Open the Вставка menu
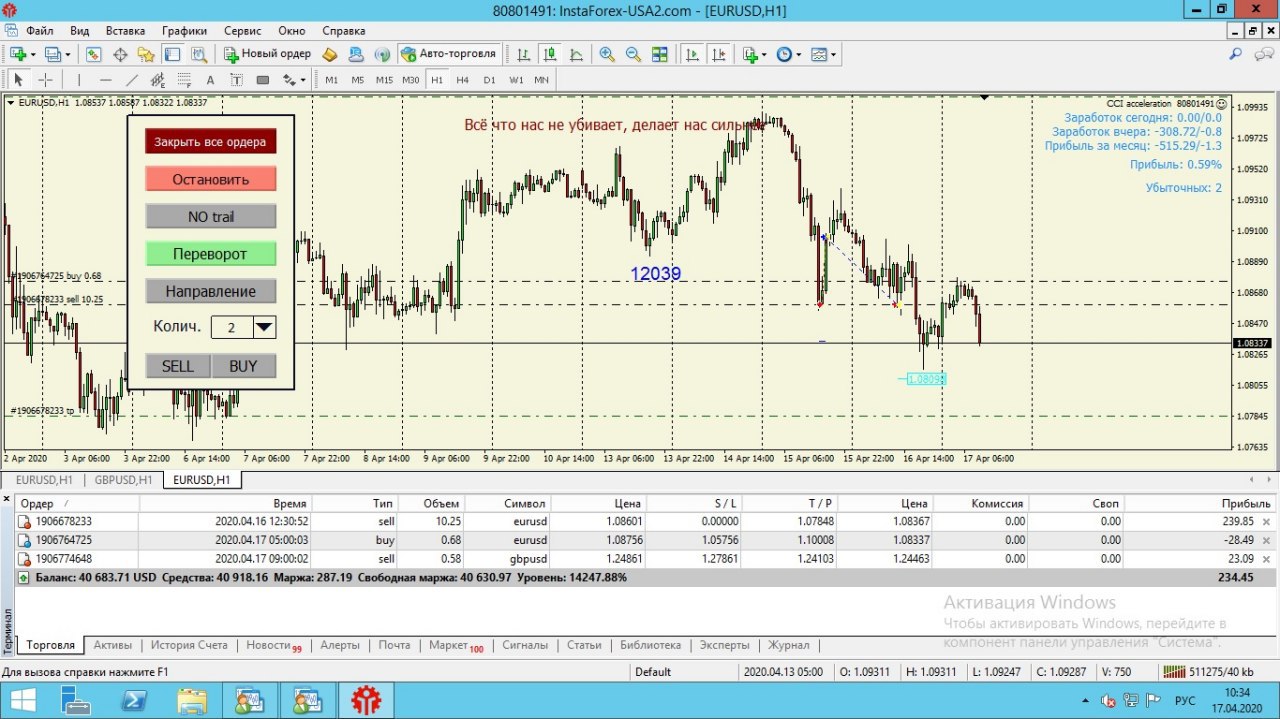1280x719 pixels. point(125,31)
